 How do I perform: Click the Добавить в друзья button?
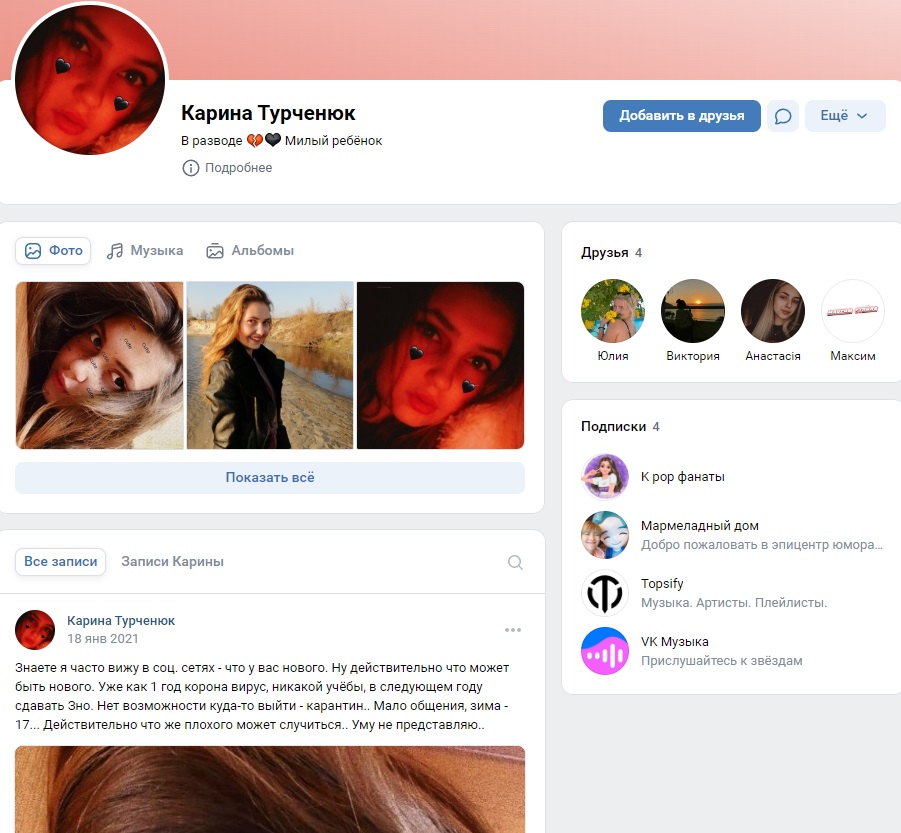point(681,116)
